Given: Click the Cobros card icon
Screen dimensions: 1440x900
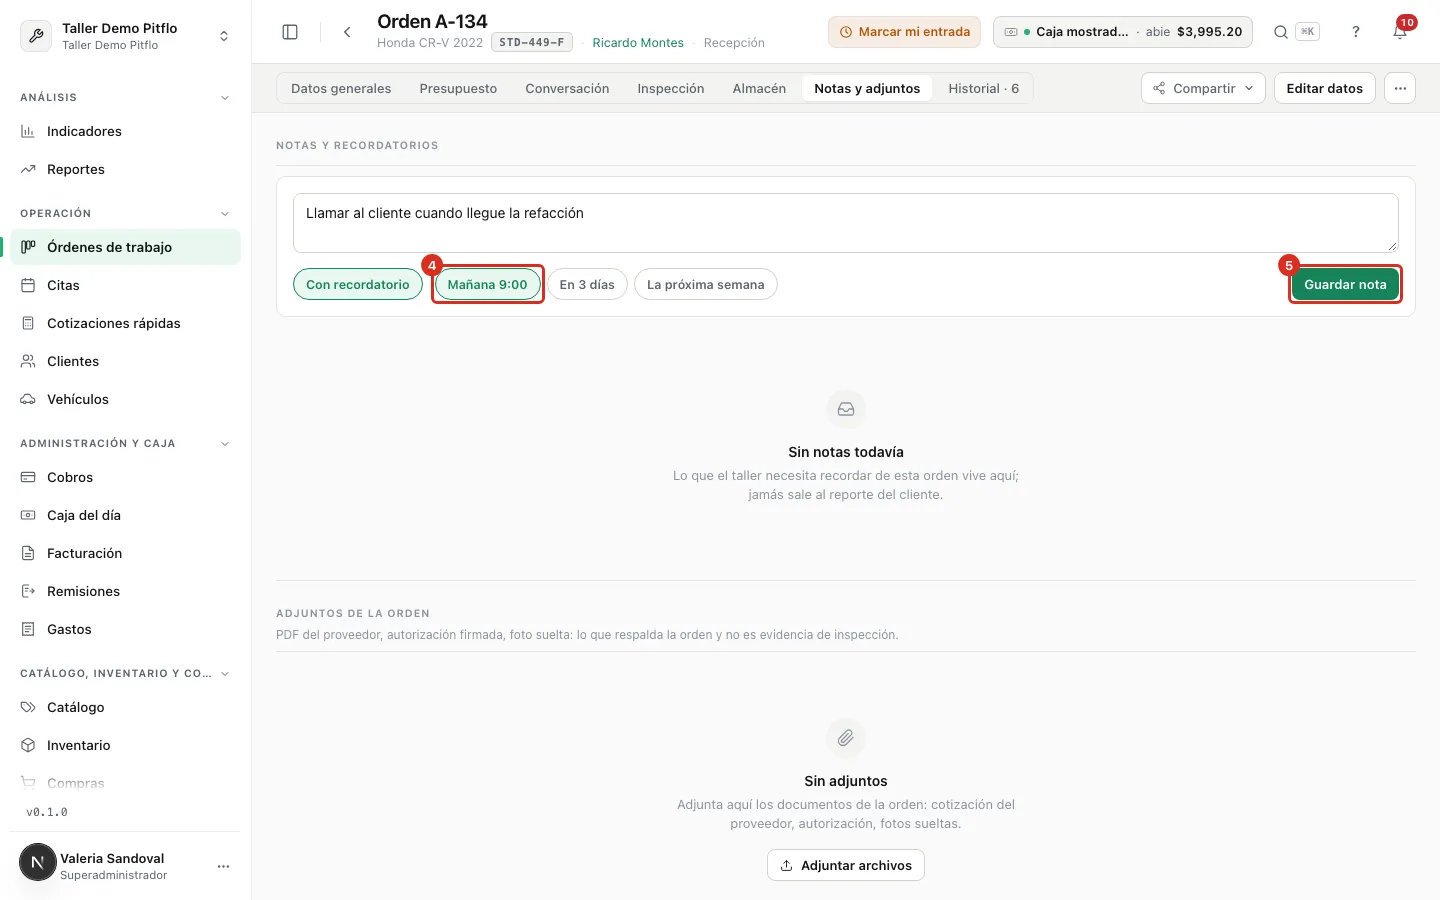Looking at the screenshot, I should click(x=28, y=477).
